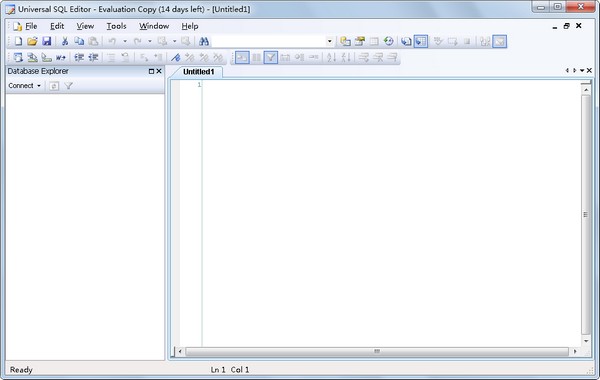This screenshot has width=600, height=380.
Task: Select the Untitled1 document tab
Action: pos(198,72)
